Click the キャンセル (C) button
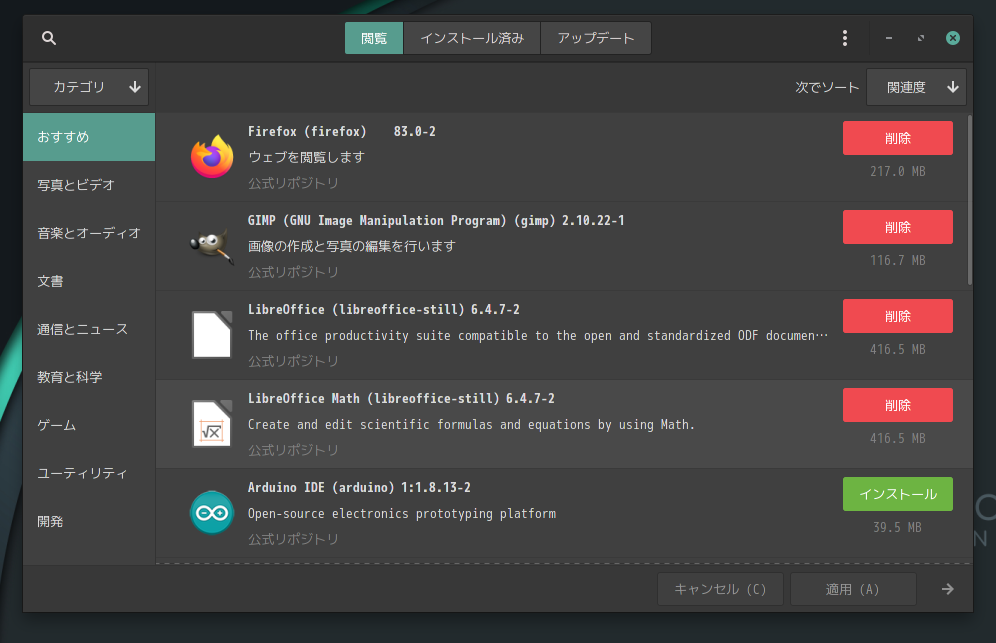This screenshot has width=996, height=643. coord(720,589)
